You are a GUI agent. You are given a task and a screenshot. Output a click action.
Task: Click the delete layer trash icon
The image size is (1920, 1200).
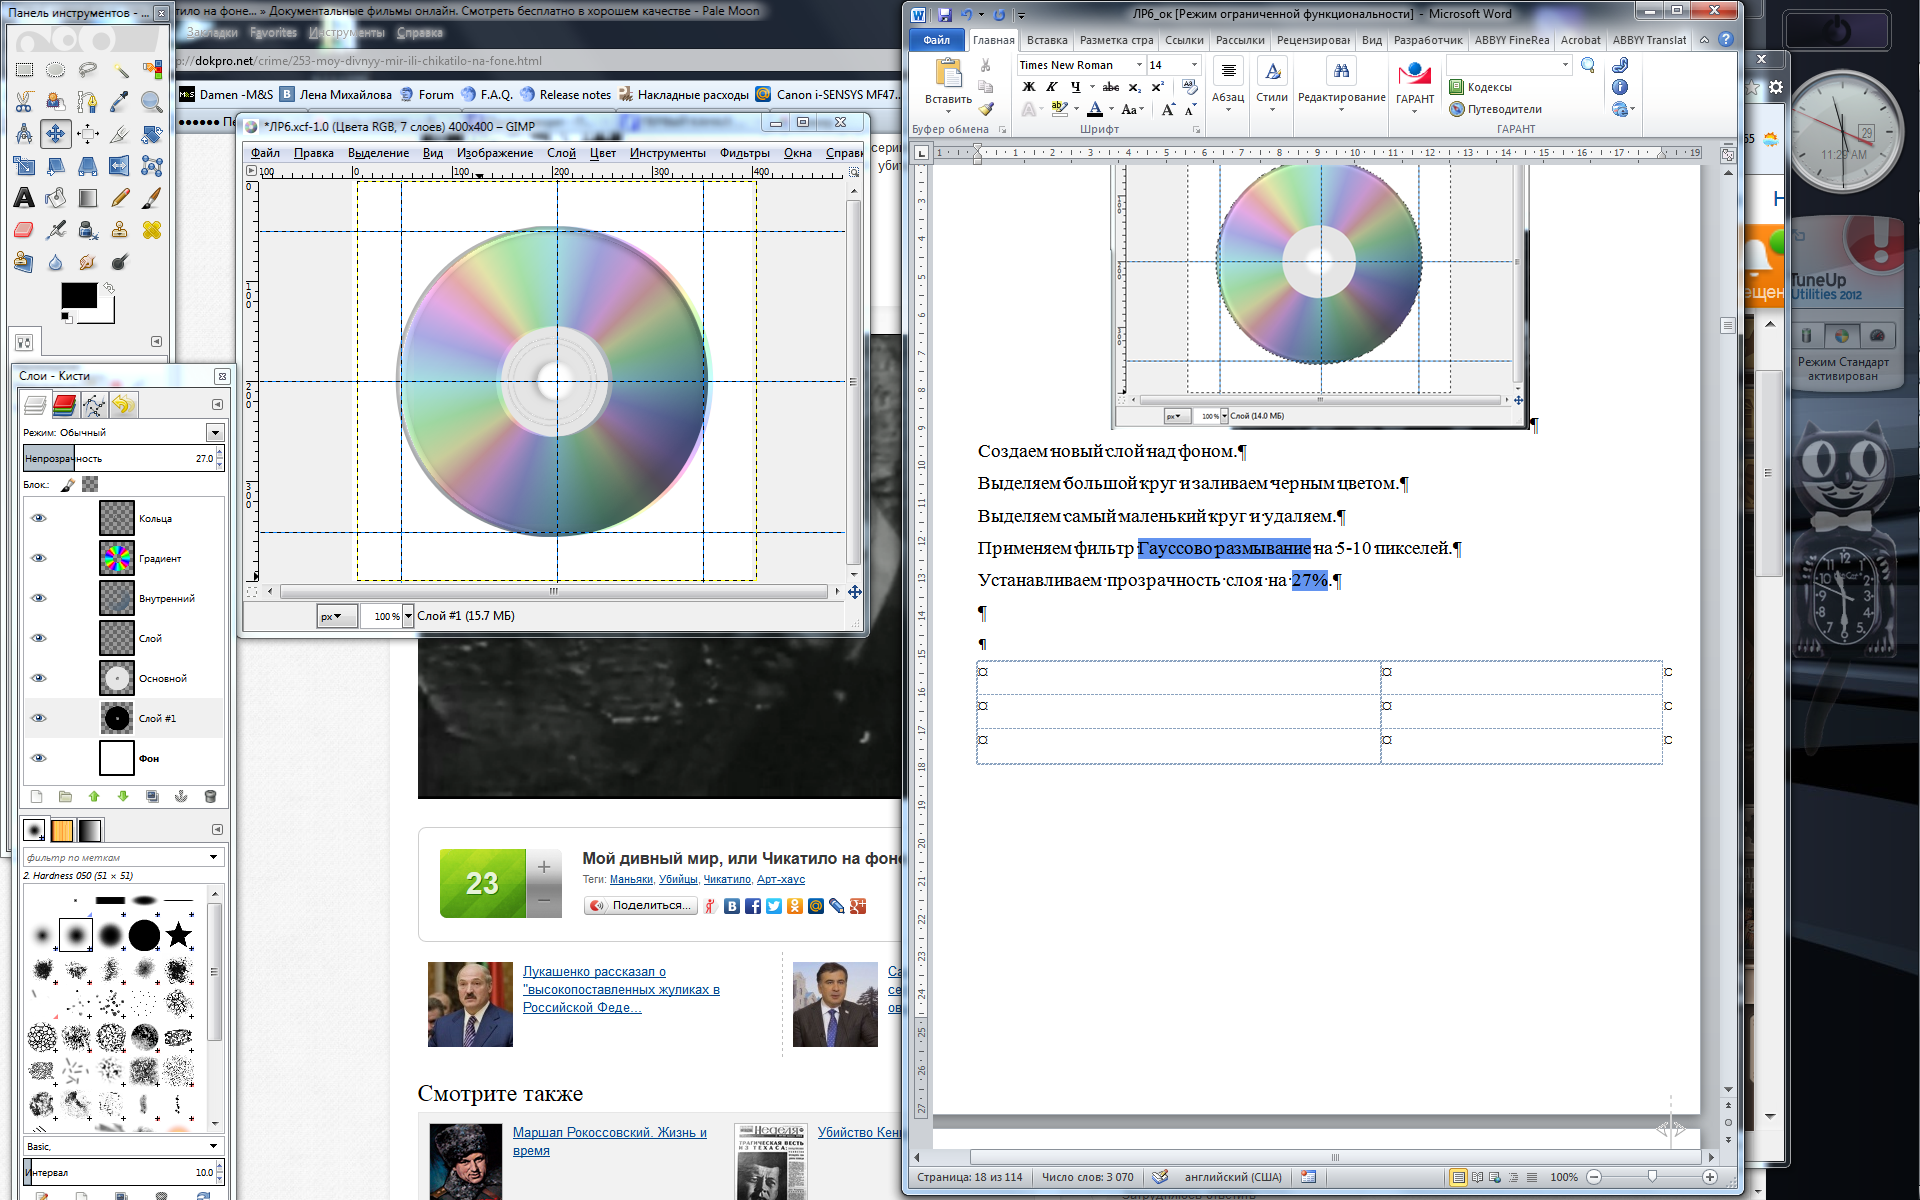(210, 797)
